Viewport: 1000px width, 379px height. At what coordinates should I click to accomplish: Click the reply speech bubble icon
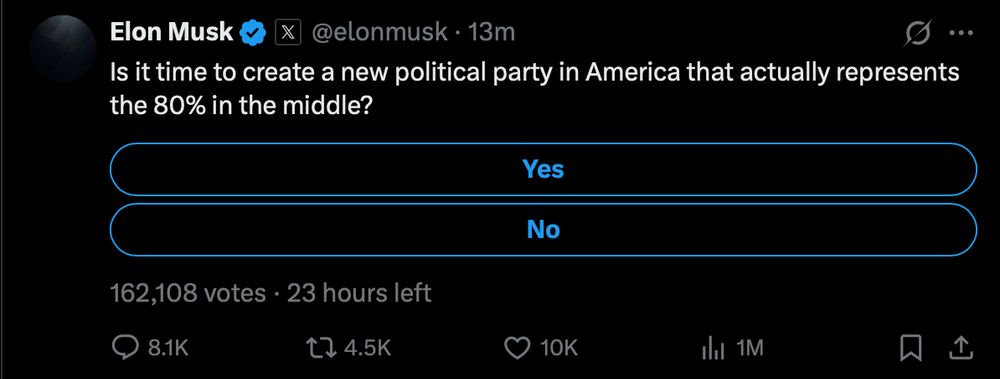click(x=122, y=348)
